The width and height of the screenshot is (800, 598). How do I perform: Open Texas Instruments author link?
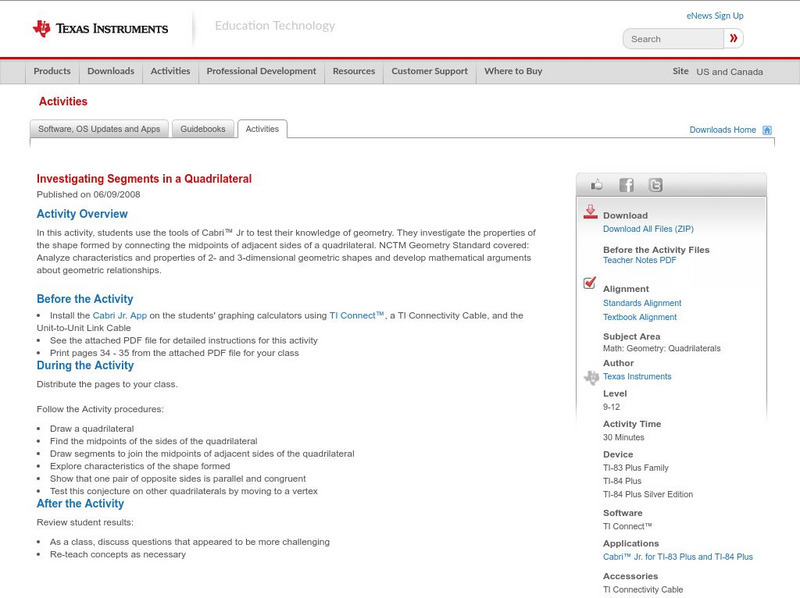click(637, 377)
